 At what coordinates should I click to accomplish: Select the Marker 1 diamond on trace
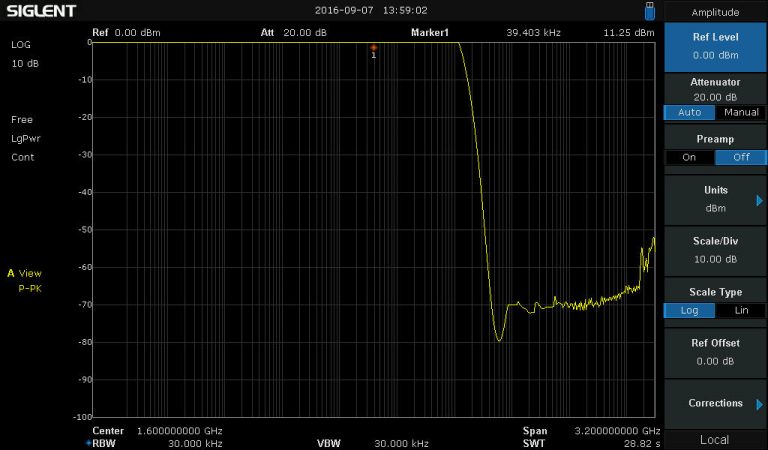(374, 47)
